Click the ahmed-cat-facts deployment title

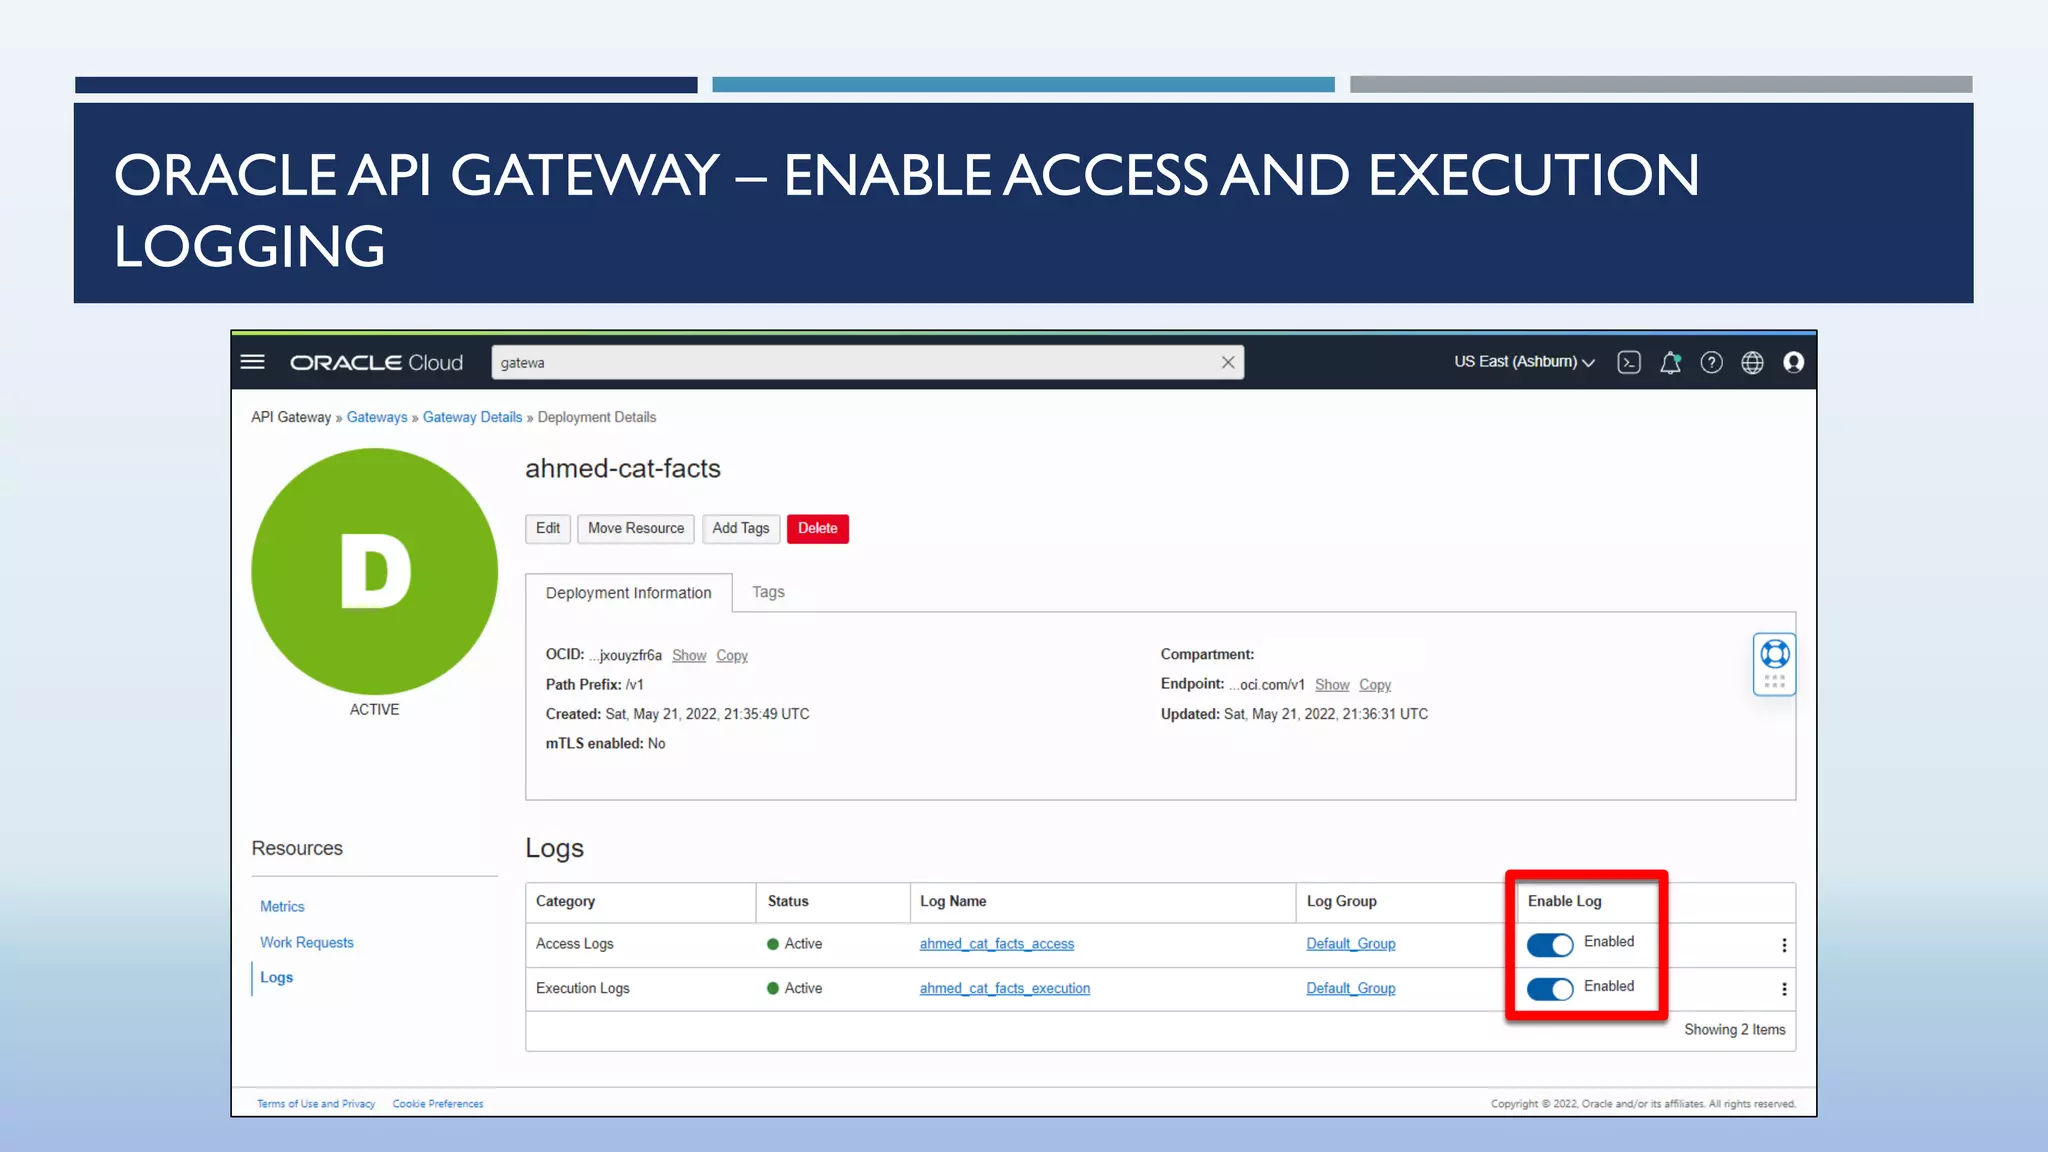[x=623, y=468]
